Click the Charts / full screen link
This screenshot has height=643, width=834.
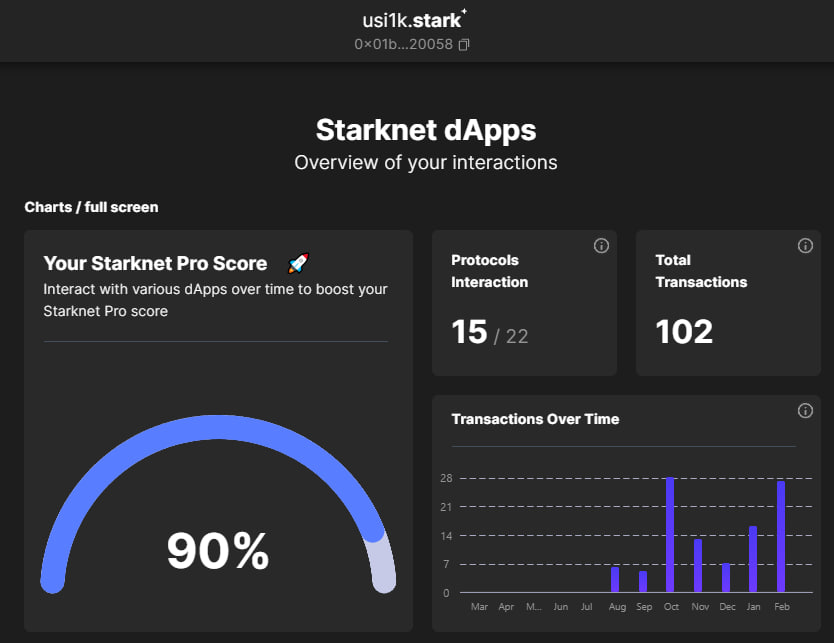[91, 207]
